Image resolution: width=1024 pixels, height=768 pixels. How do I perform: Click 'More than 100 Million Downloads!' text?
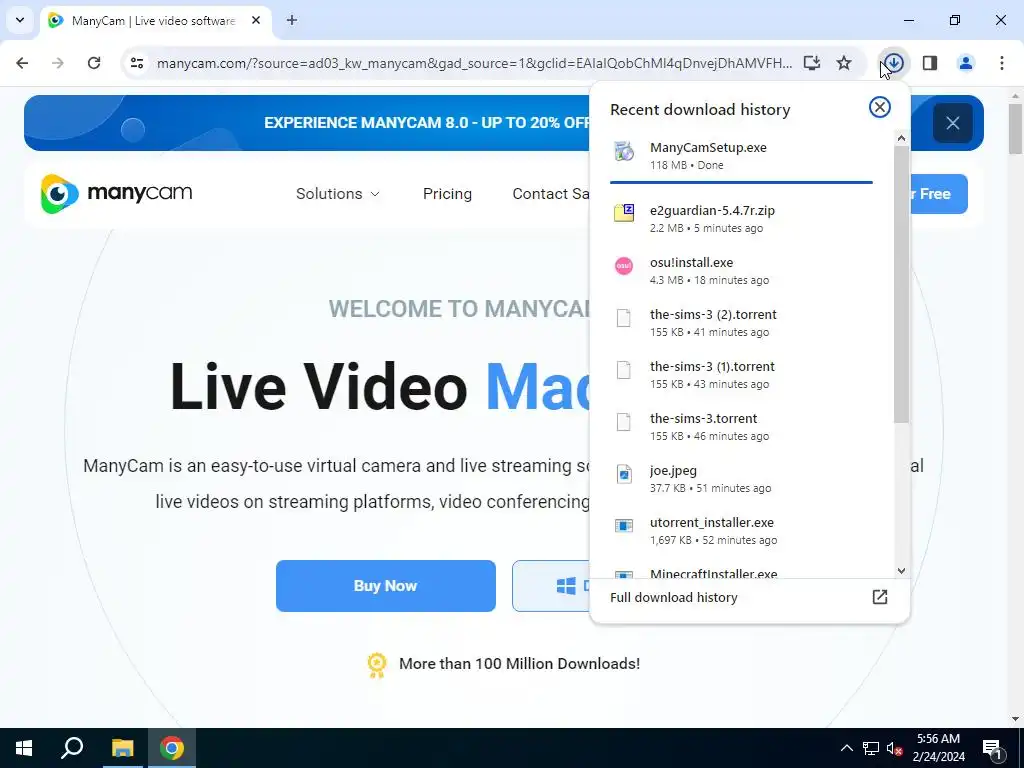[x=519, y=664]
